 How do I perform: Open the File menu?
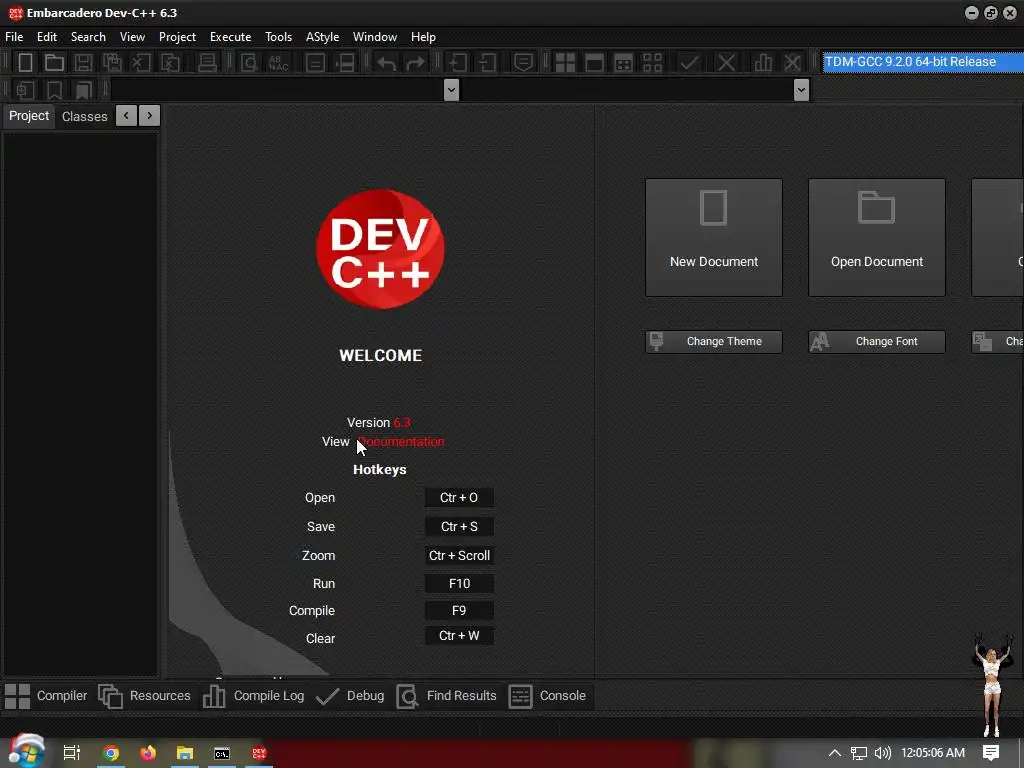click(14, 37)
